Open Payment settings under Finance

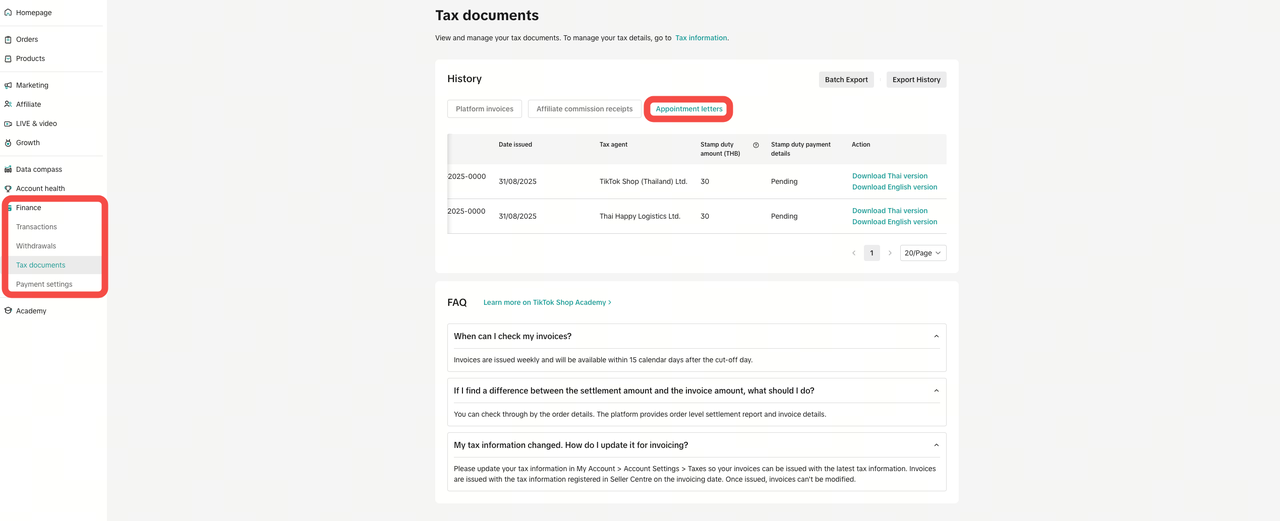pos(44,284)
